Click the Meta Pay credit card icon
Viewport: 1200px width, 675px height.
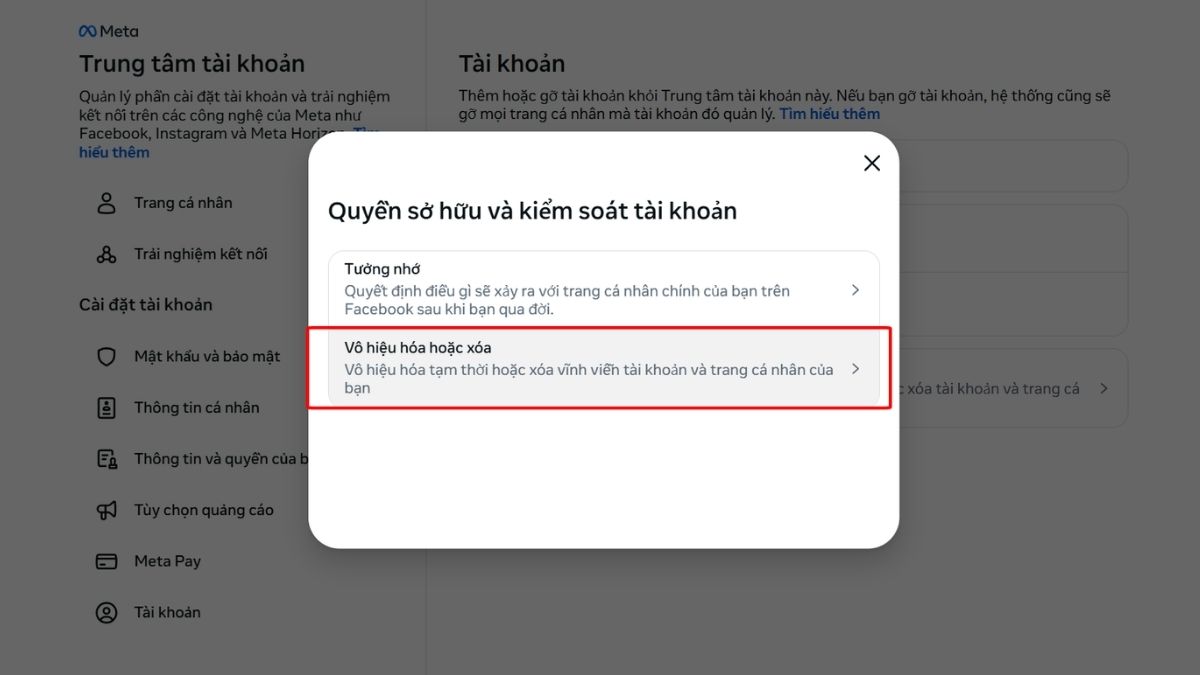tap(106, 561)
